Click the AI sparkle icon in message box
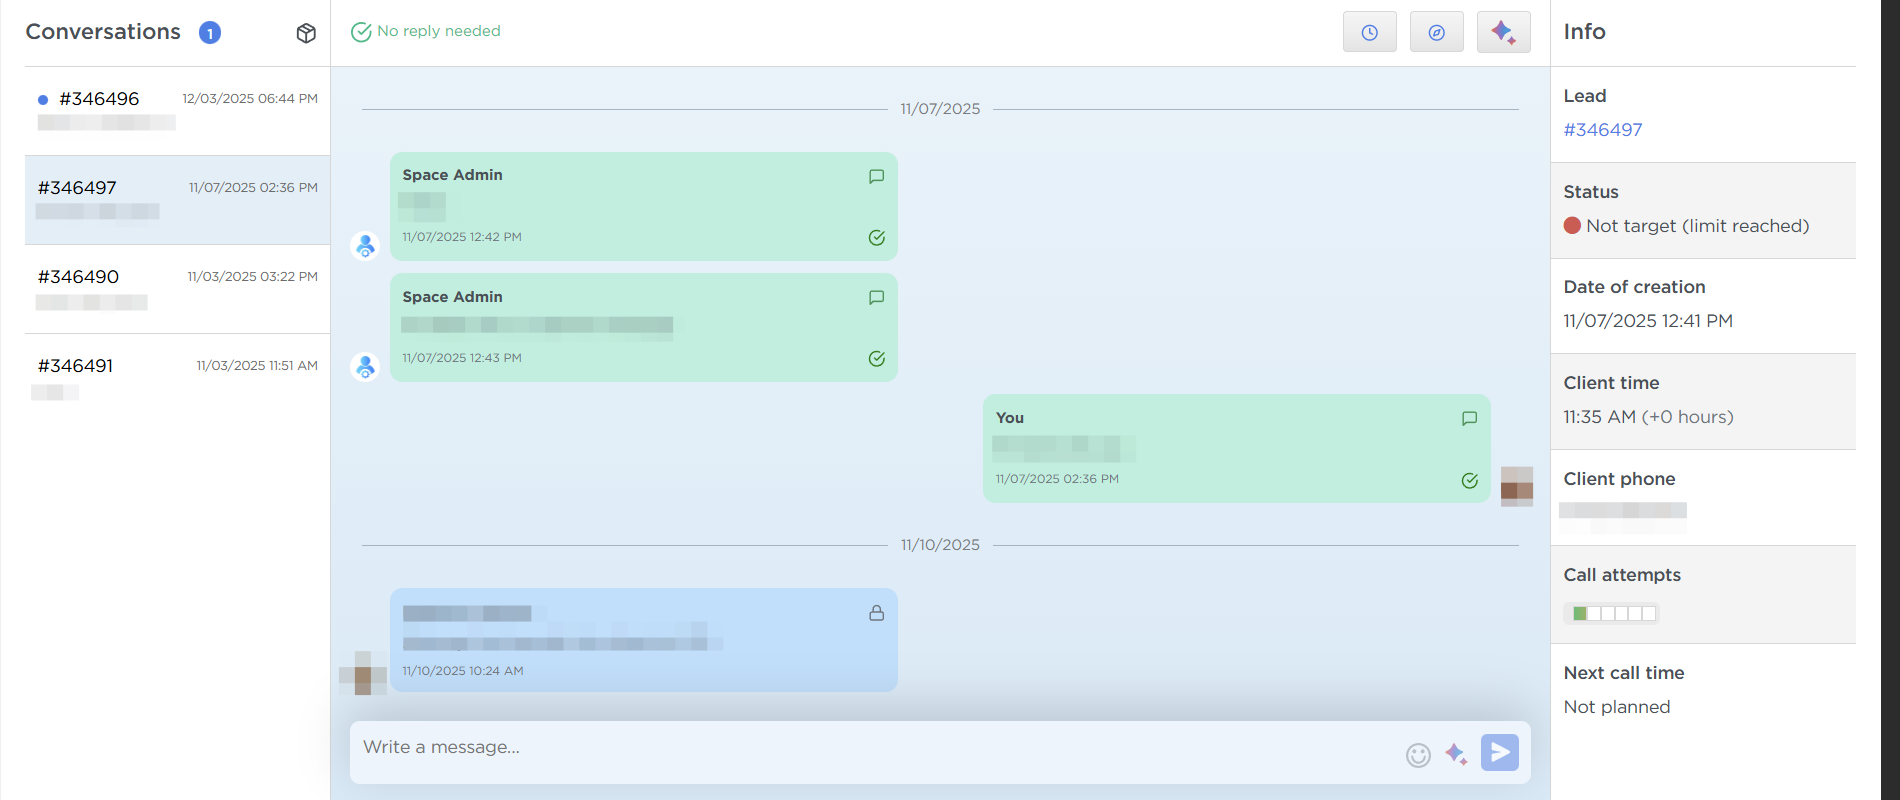This screenshot has width=1900, height=800. (1456, 754)
